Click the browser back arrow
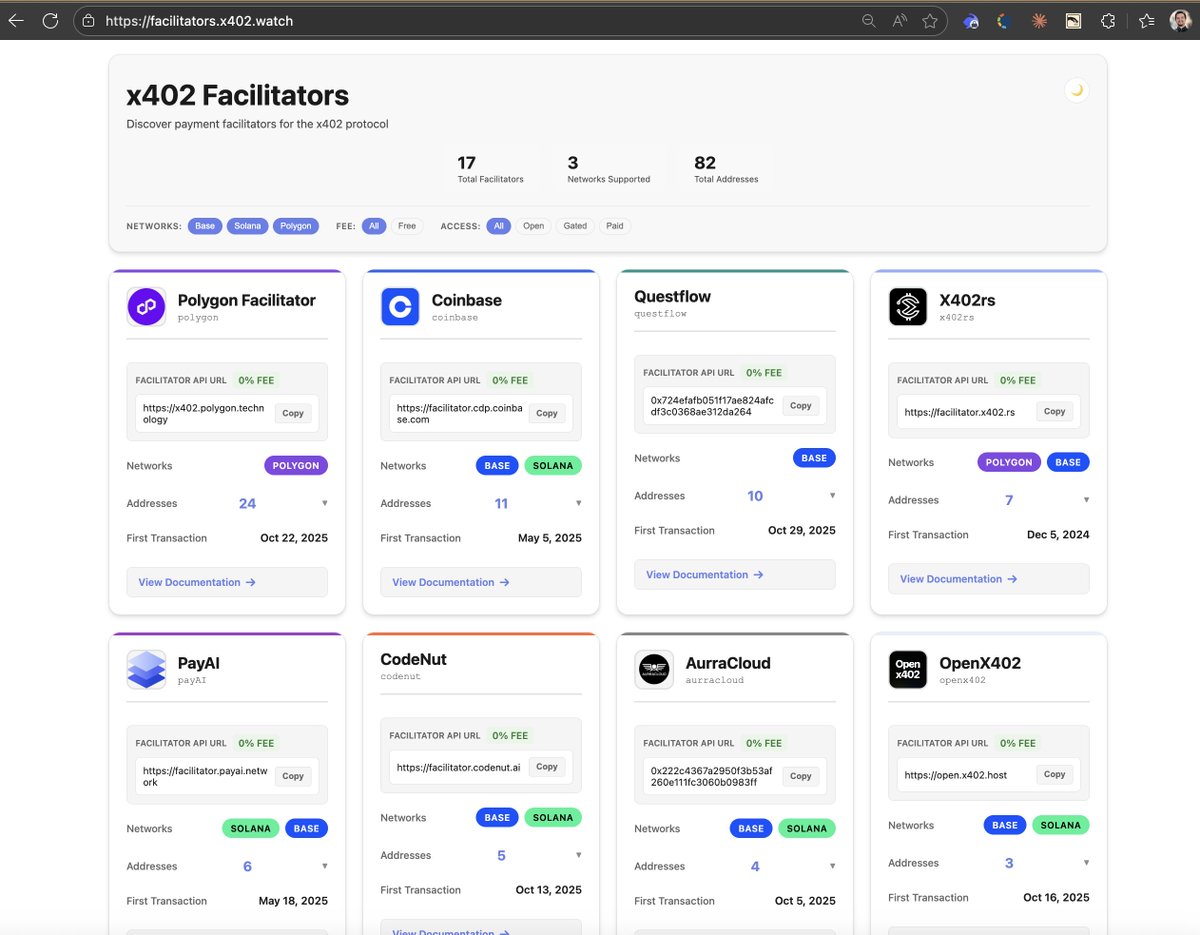The image size is (1200, 935). [16, 20]
